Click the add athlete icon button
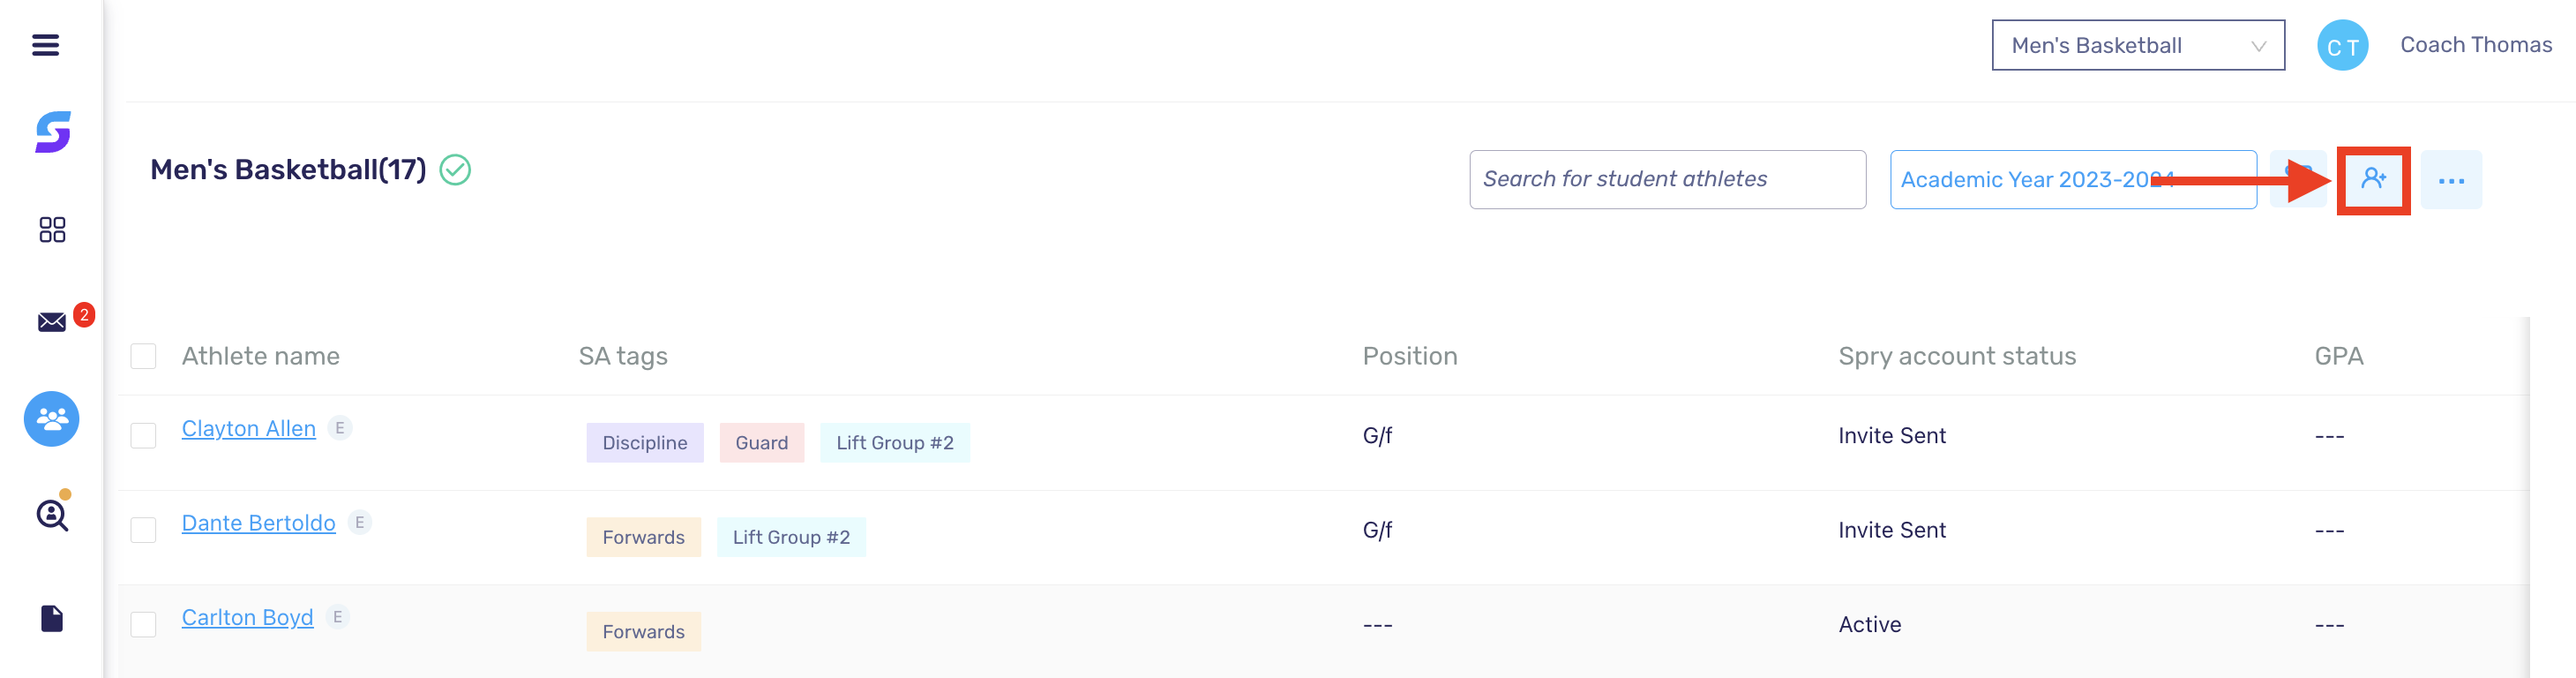The width and height of the screenshot is (2576, 678). tap(2373, 180)
